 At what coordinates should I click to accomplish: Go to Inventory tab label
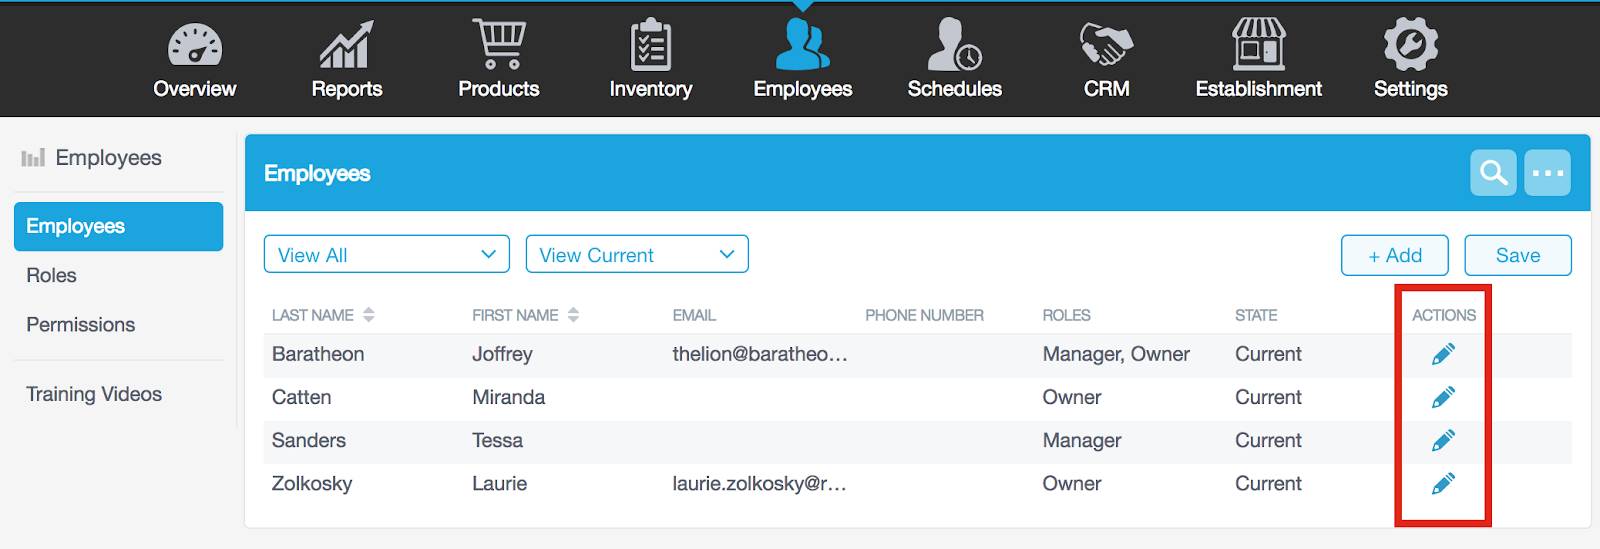651,89
